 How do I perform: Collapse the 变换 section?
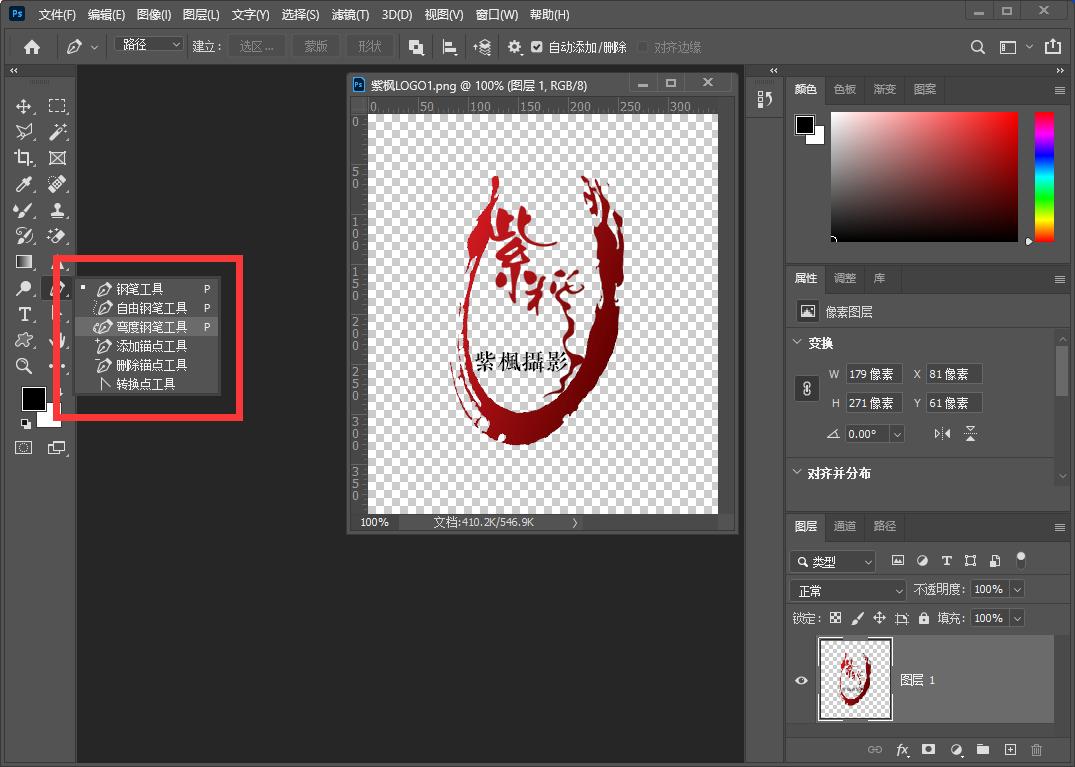click(x=797, y=342)
